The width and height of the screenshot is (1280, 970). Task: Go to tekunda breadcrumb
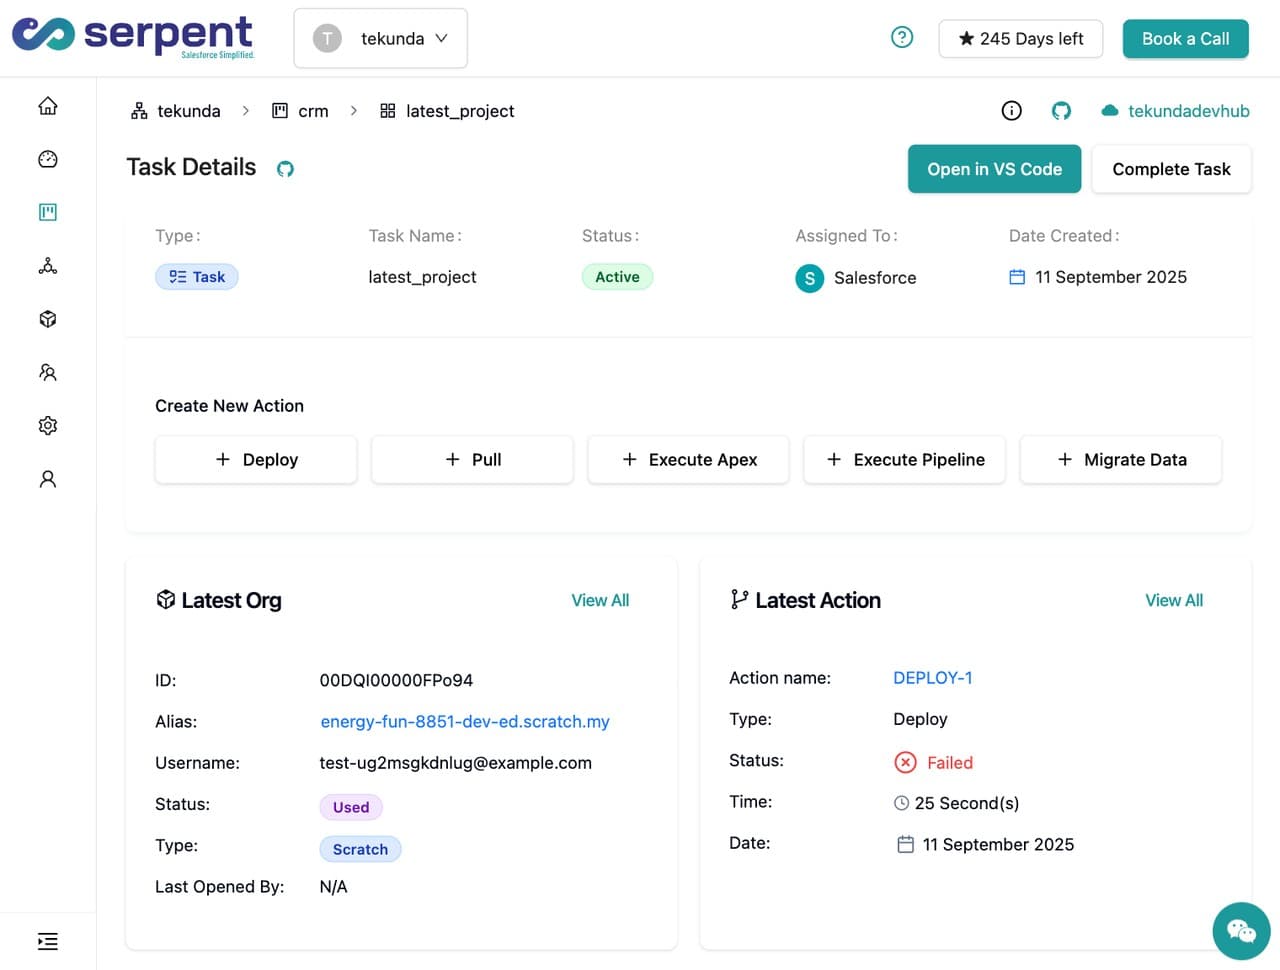coord(176,111)
